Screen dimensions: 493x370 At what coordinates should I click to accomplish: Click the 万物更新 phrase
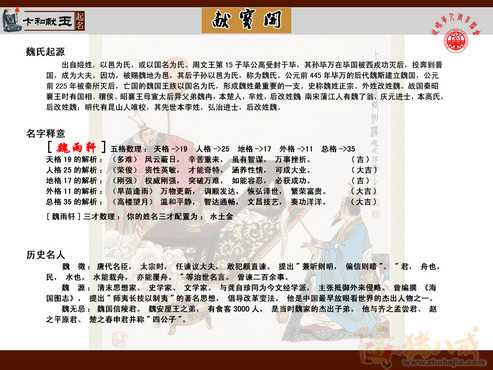pyautogui.click(x=176, y=192)
